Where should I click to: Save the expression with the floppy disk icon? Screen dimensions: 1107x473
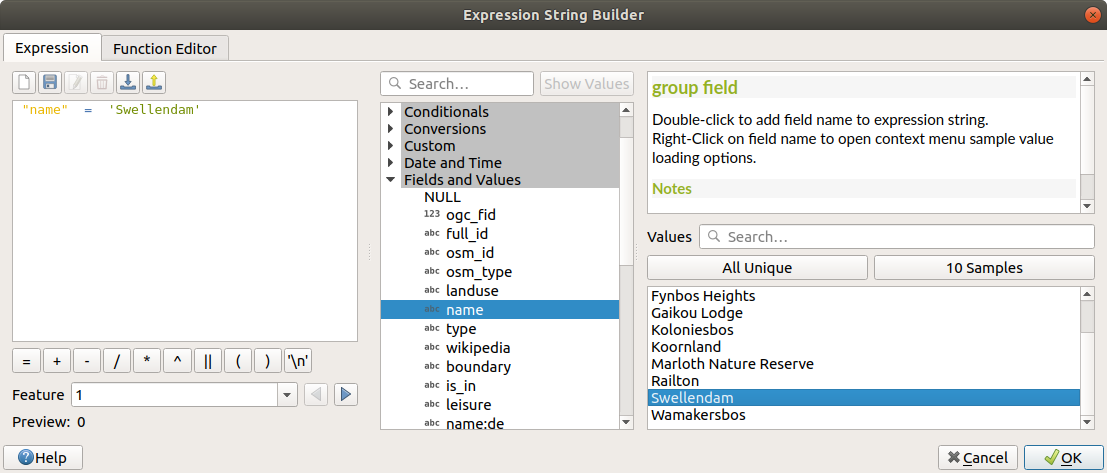pyautogui.click(x=50, y=82)
